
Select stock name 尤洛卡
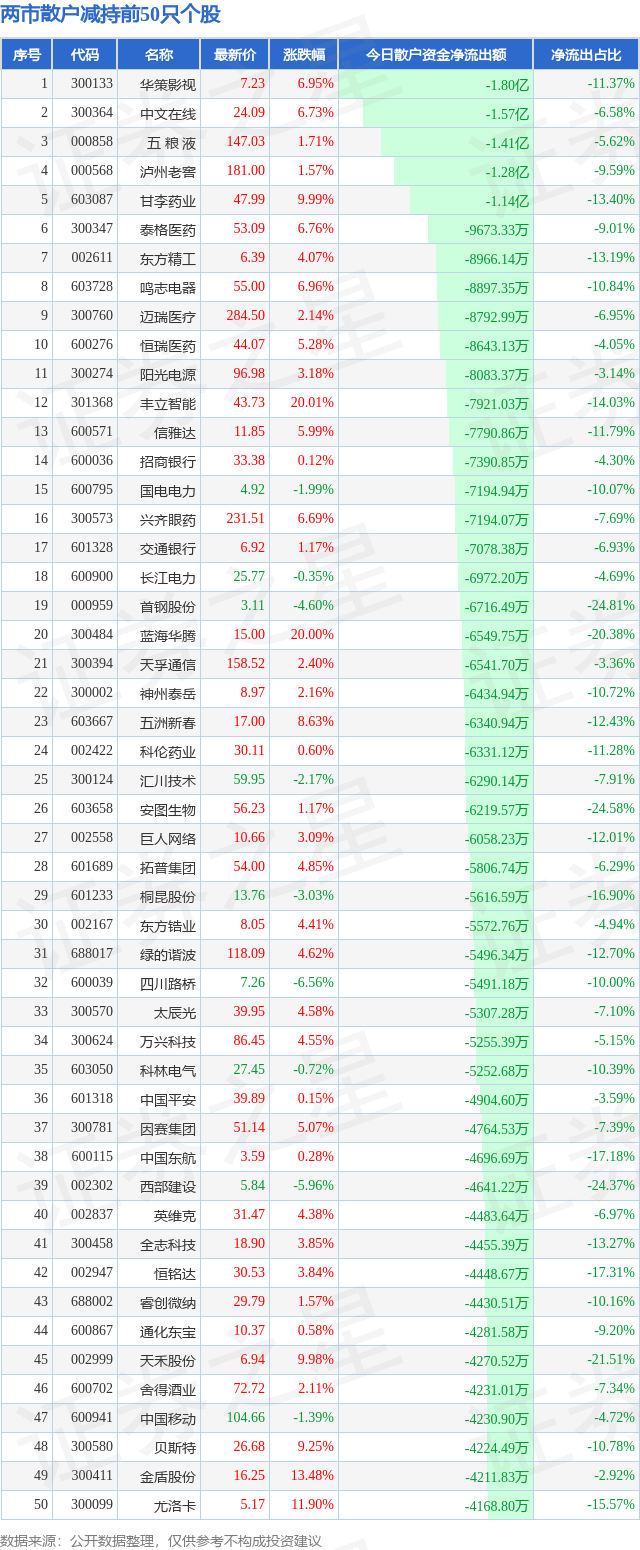point(175,1506)
